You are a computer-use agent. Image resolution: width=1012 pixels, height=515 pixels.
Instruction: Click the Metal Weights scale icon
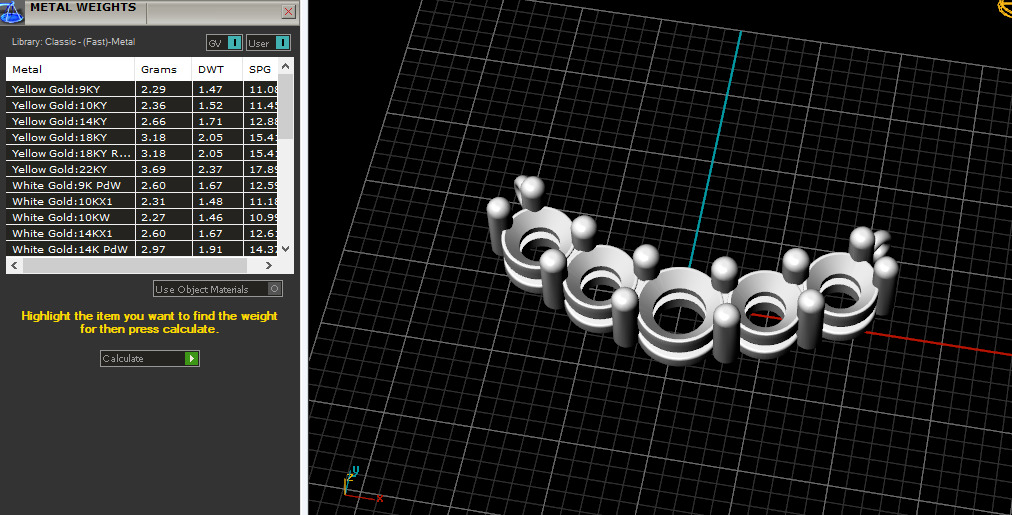tap(12, 11)
